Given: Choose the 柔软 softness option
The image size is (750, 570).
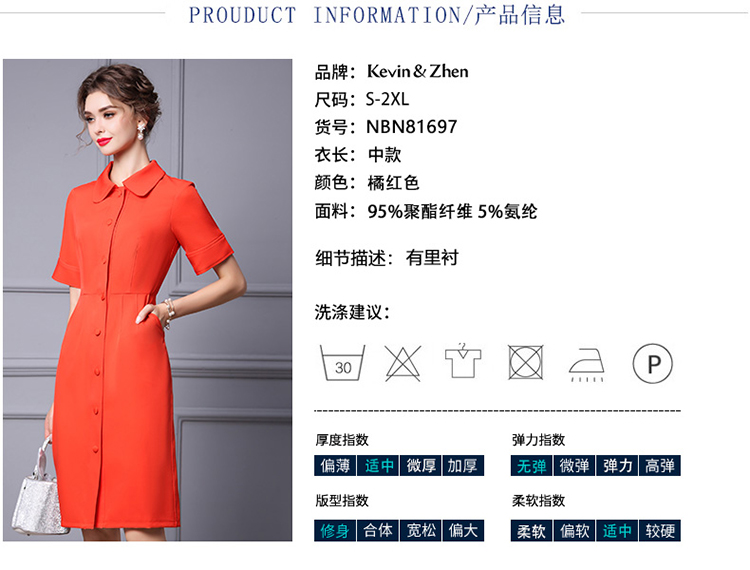Looking at the screenshot, I should coord(531,531).
